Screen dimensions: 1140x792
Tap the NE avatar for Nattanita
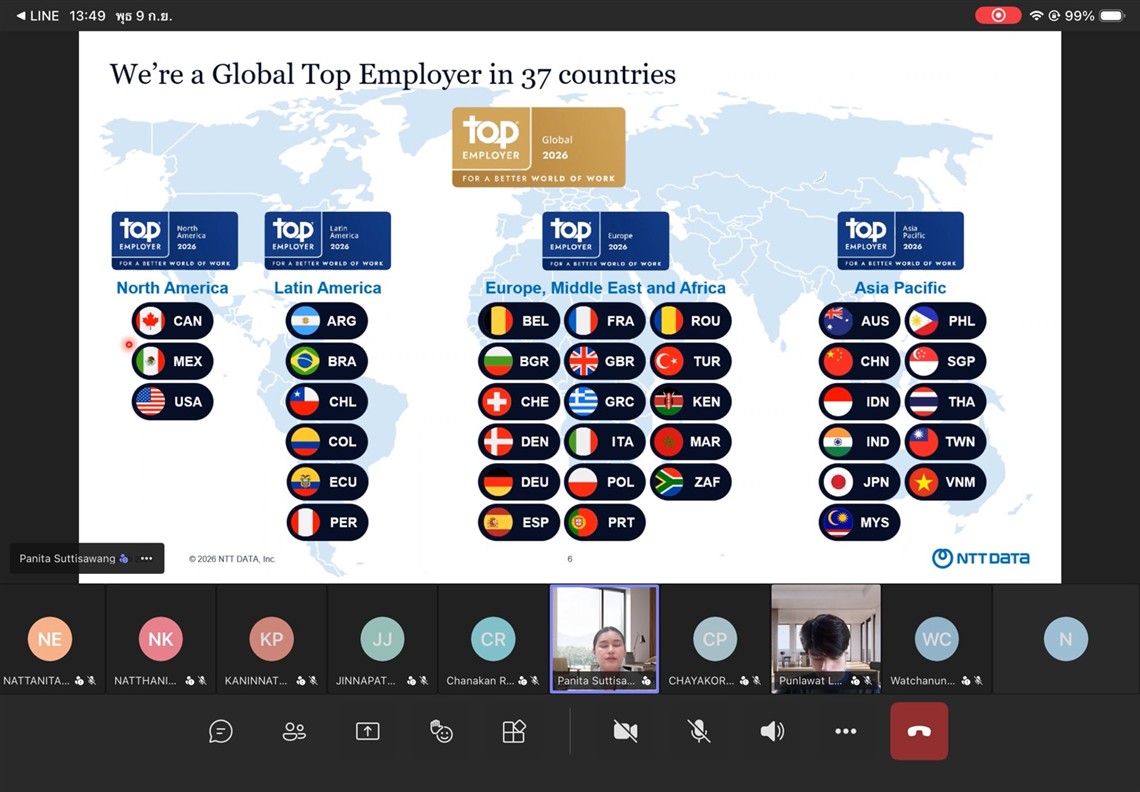[x=49, y=639]
